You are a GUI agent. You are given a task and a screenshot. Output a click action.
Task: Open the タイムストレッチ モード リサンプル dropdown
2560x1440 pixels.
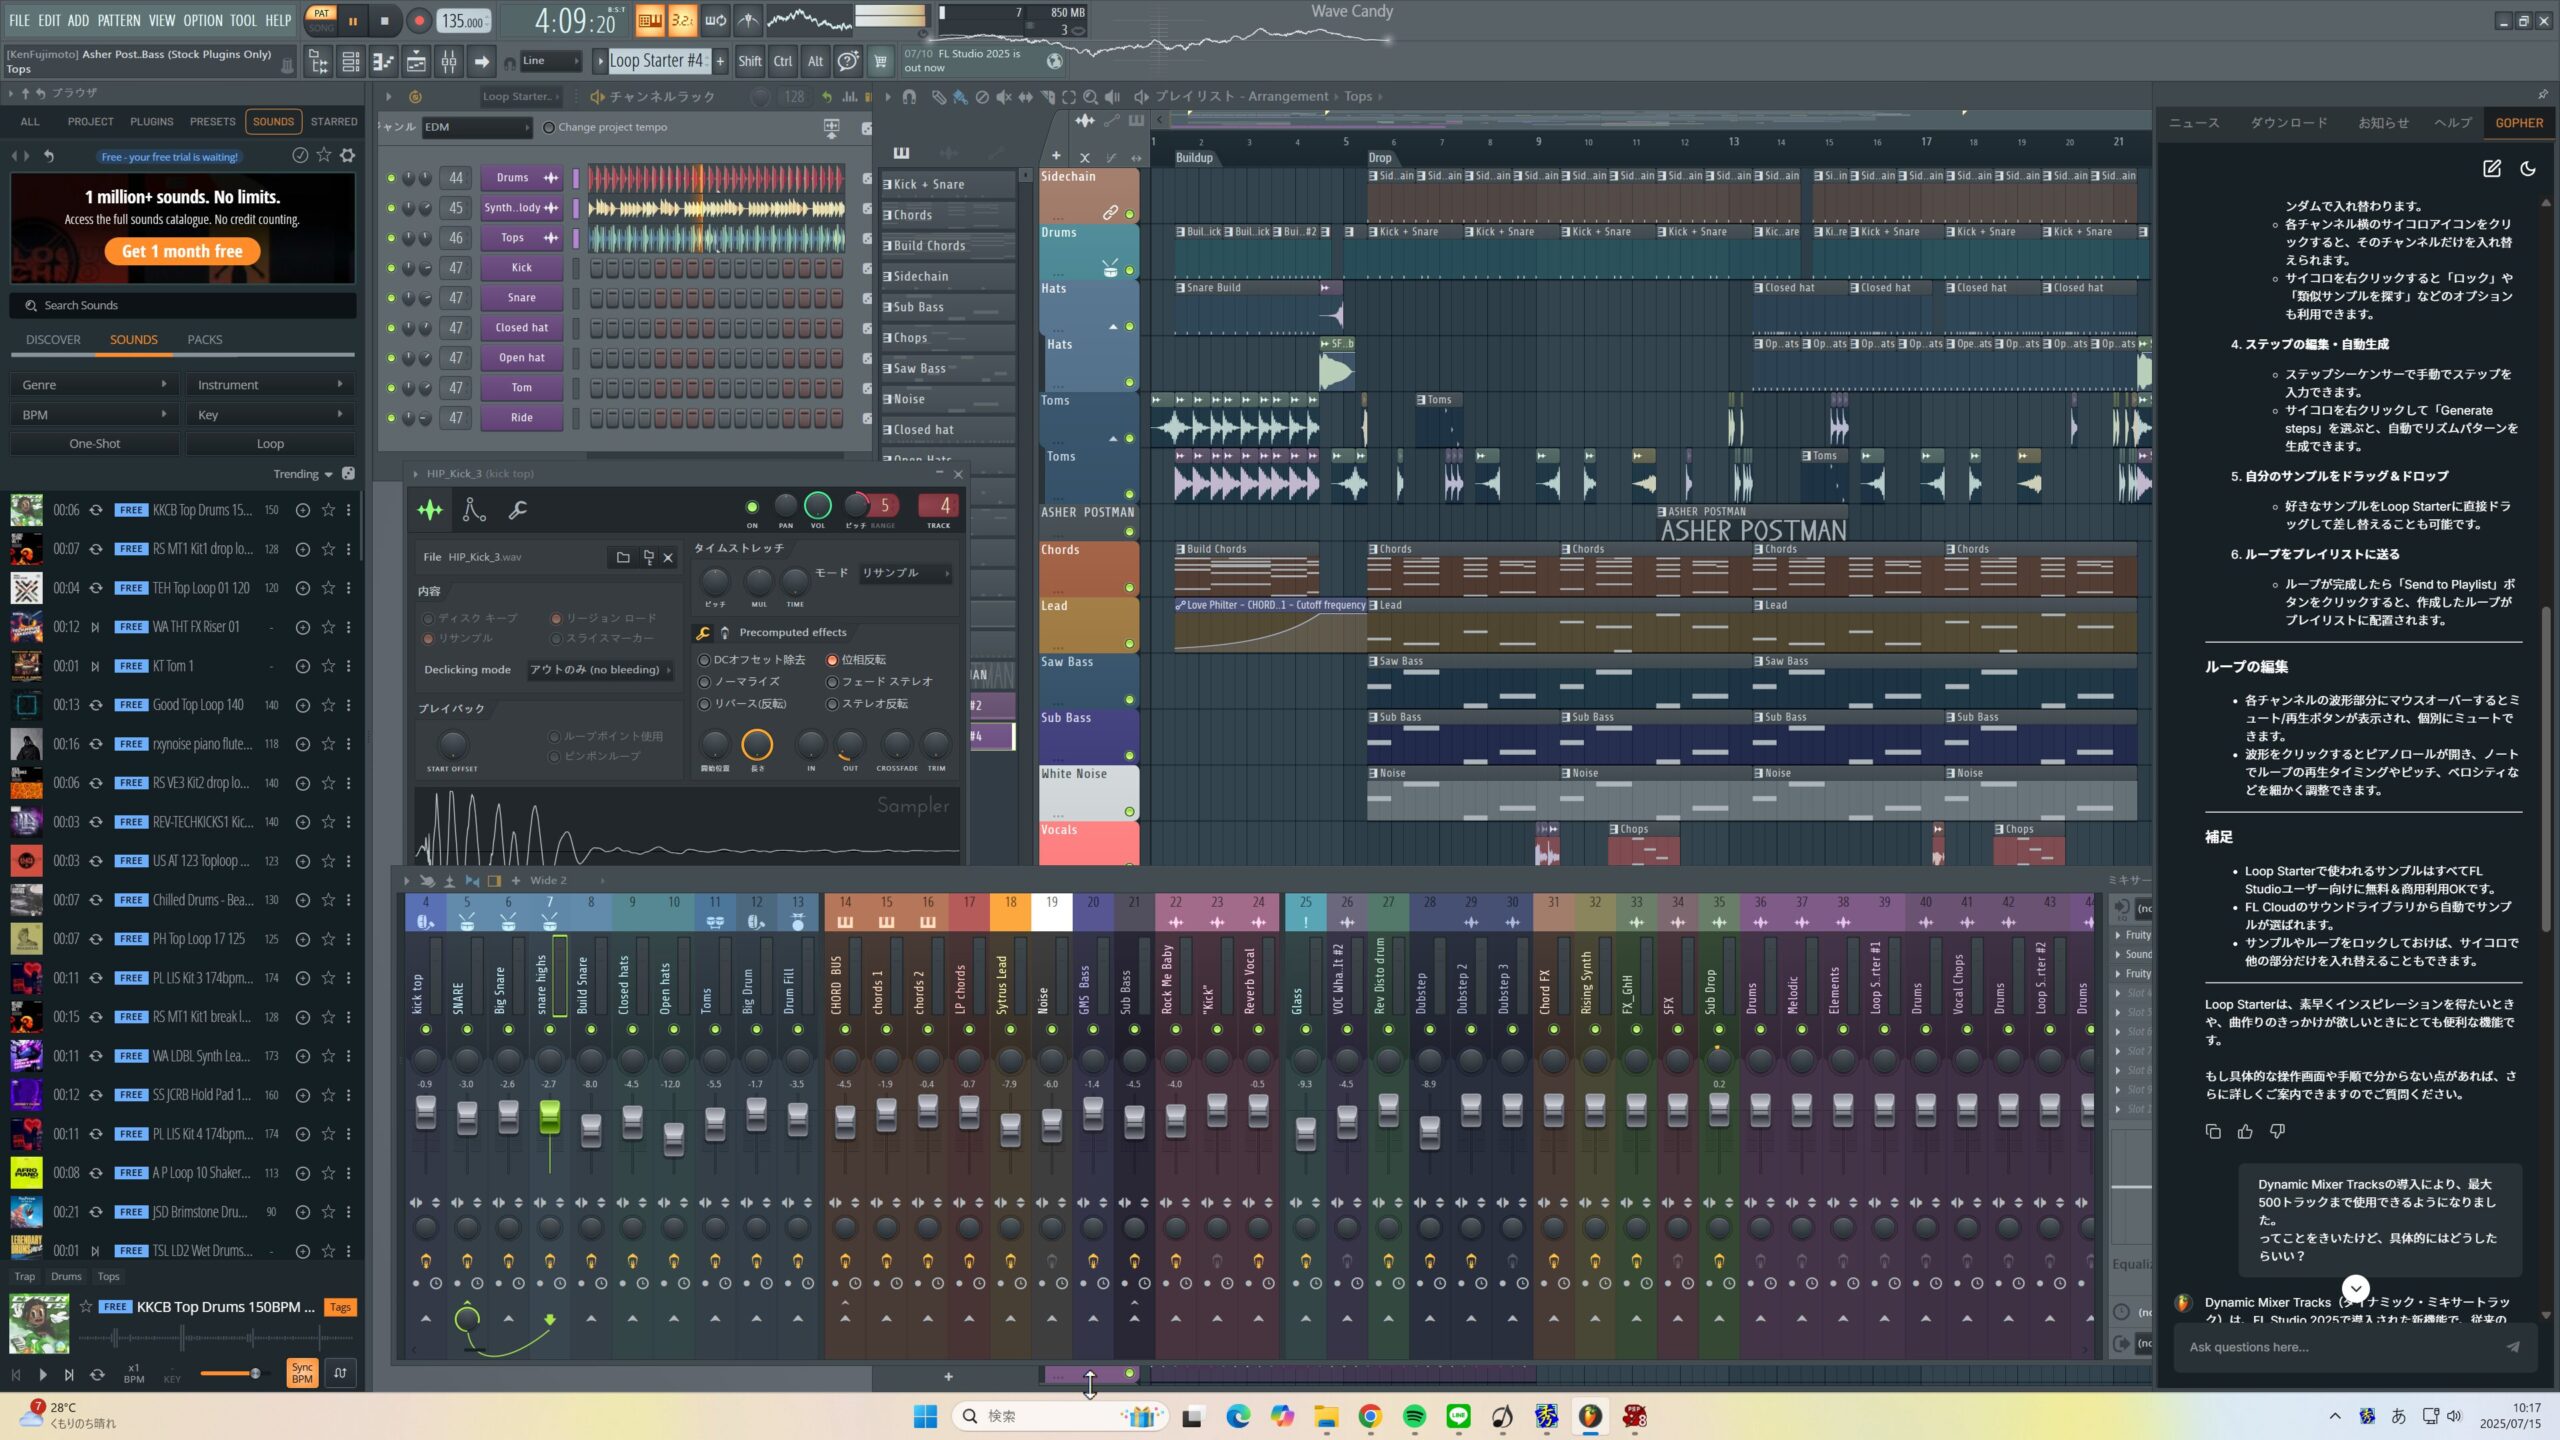coord(906,573)
